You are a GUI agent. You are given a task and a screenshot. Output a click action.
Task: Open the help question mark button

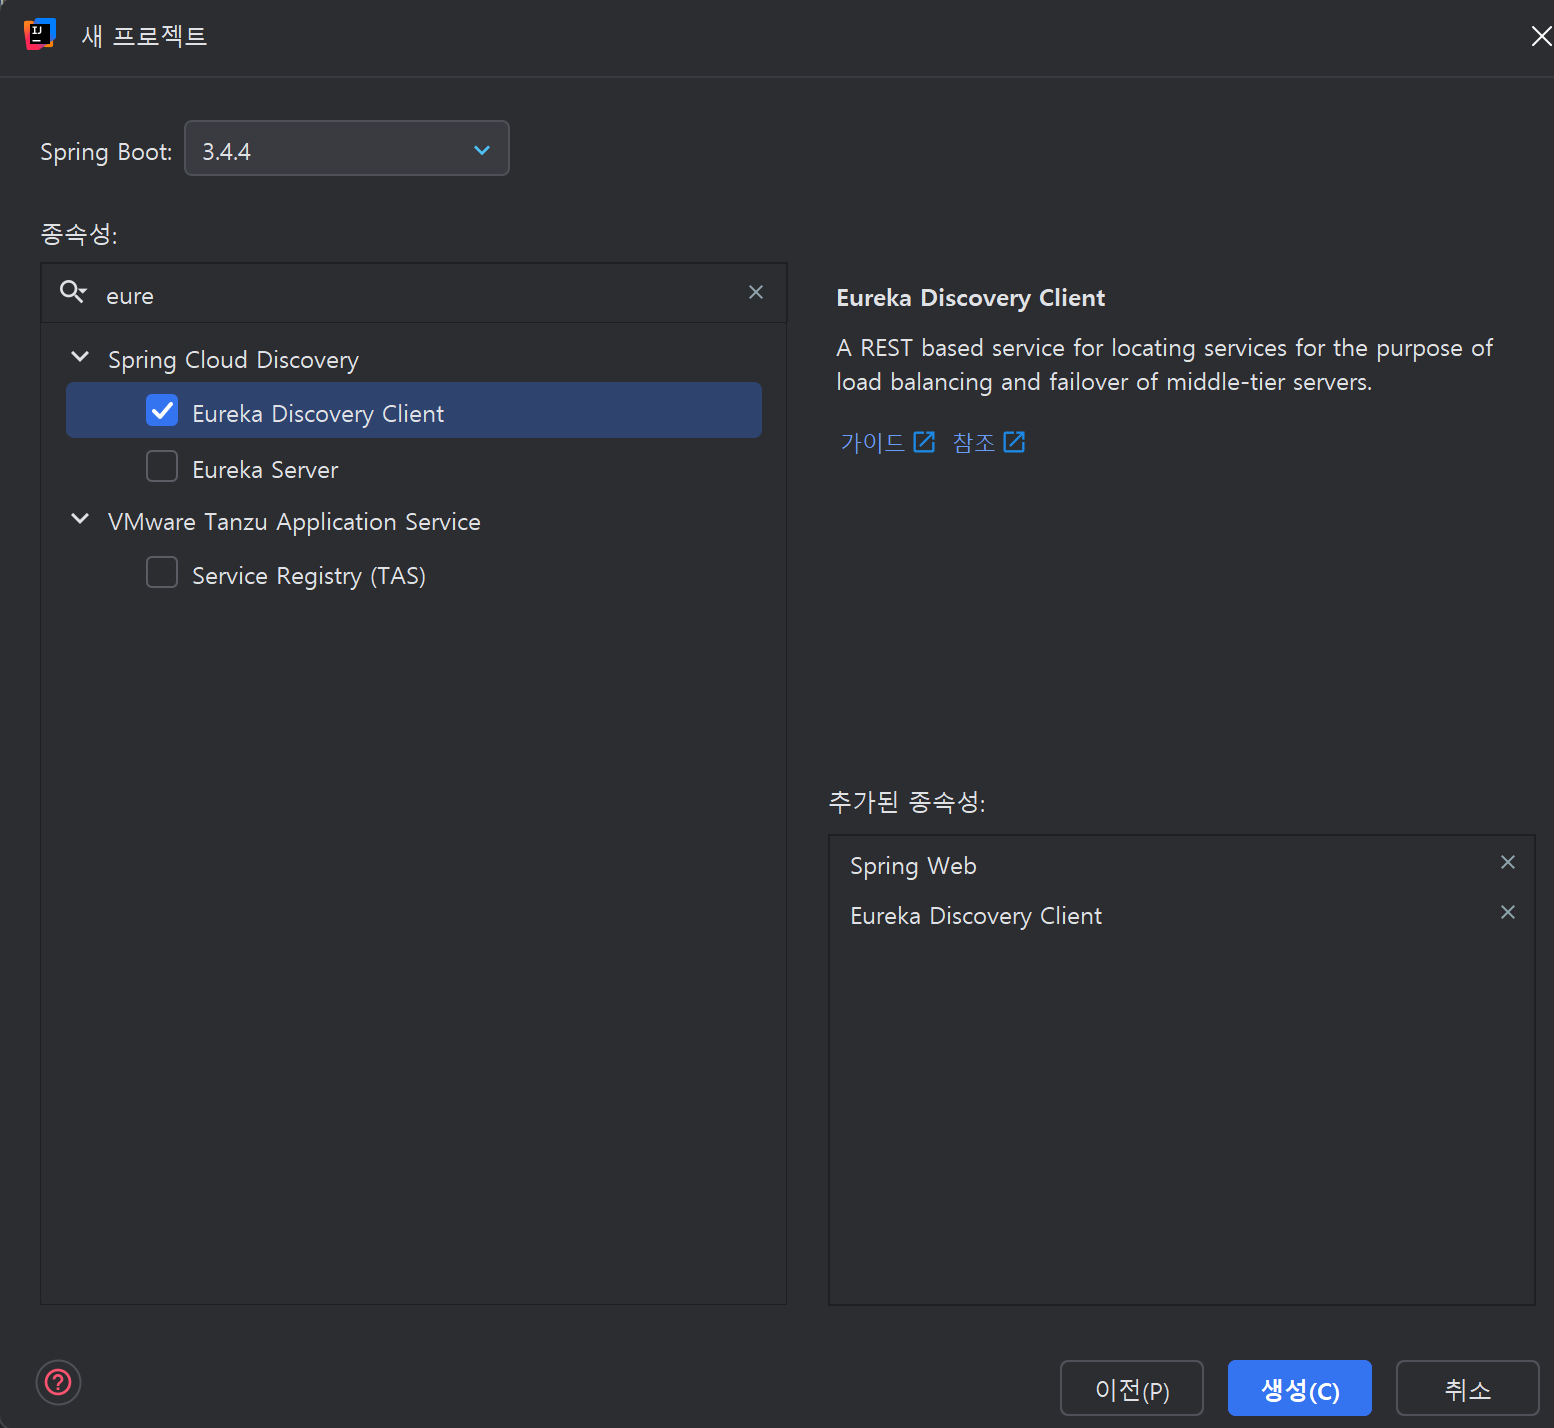tap(58, 1382)
